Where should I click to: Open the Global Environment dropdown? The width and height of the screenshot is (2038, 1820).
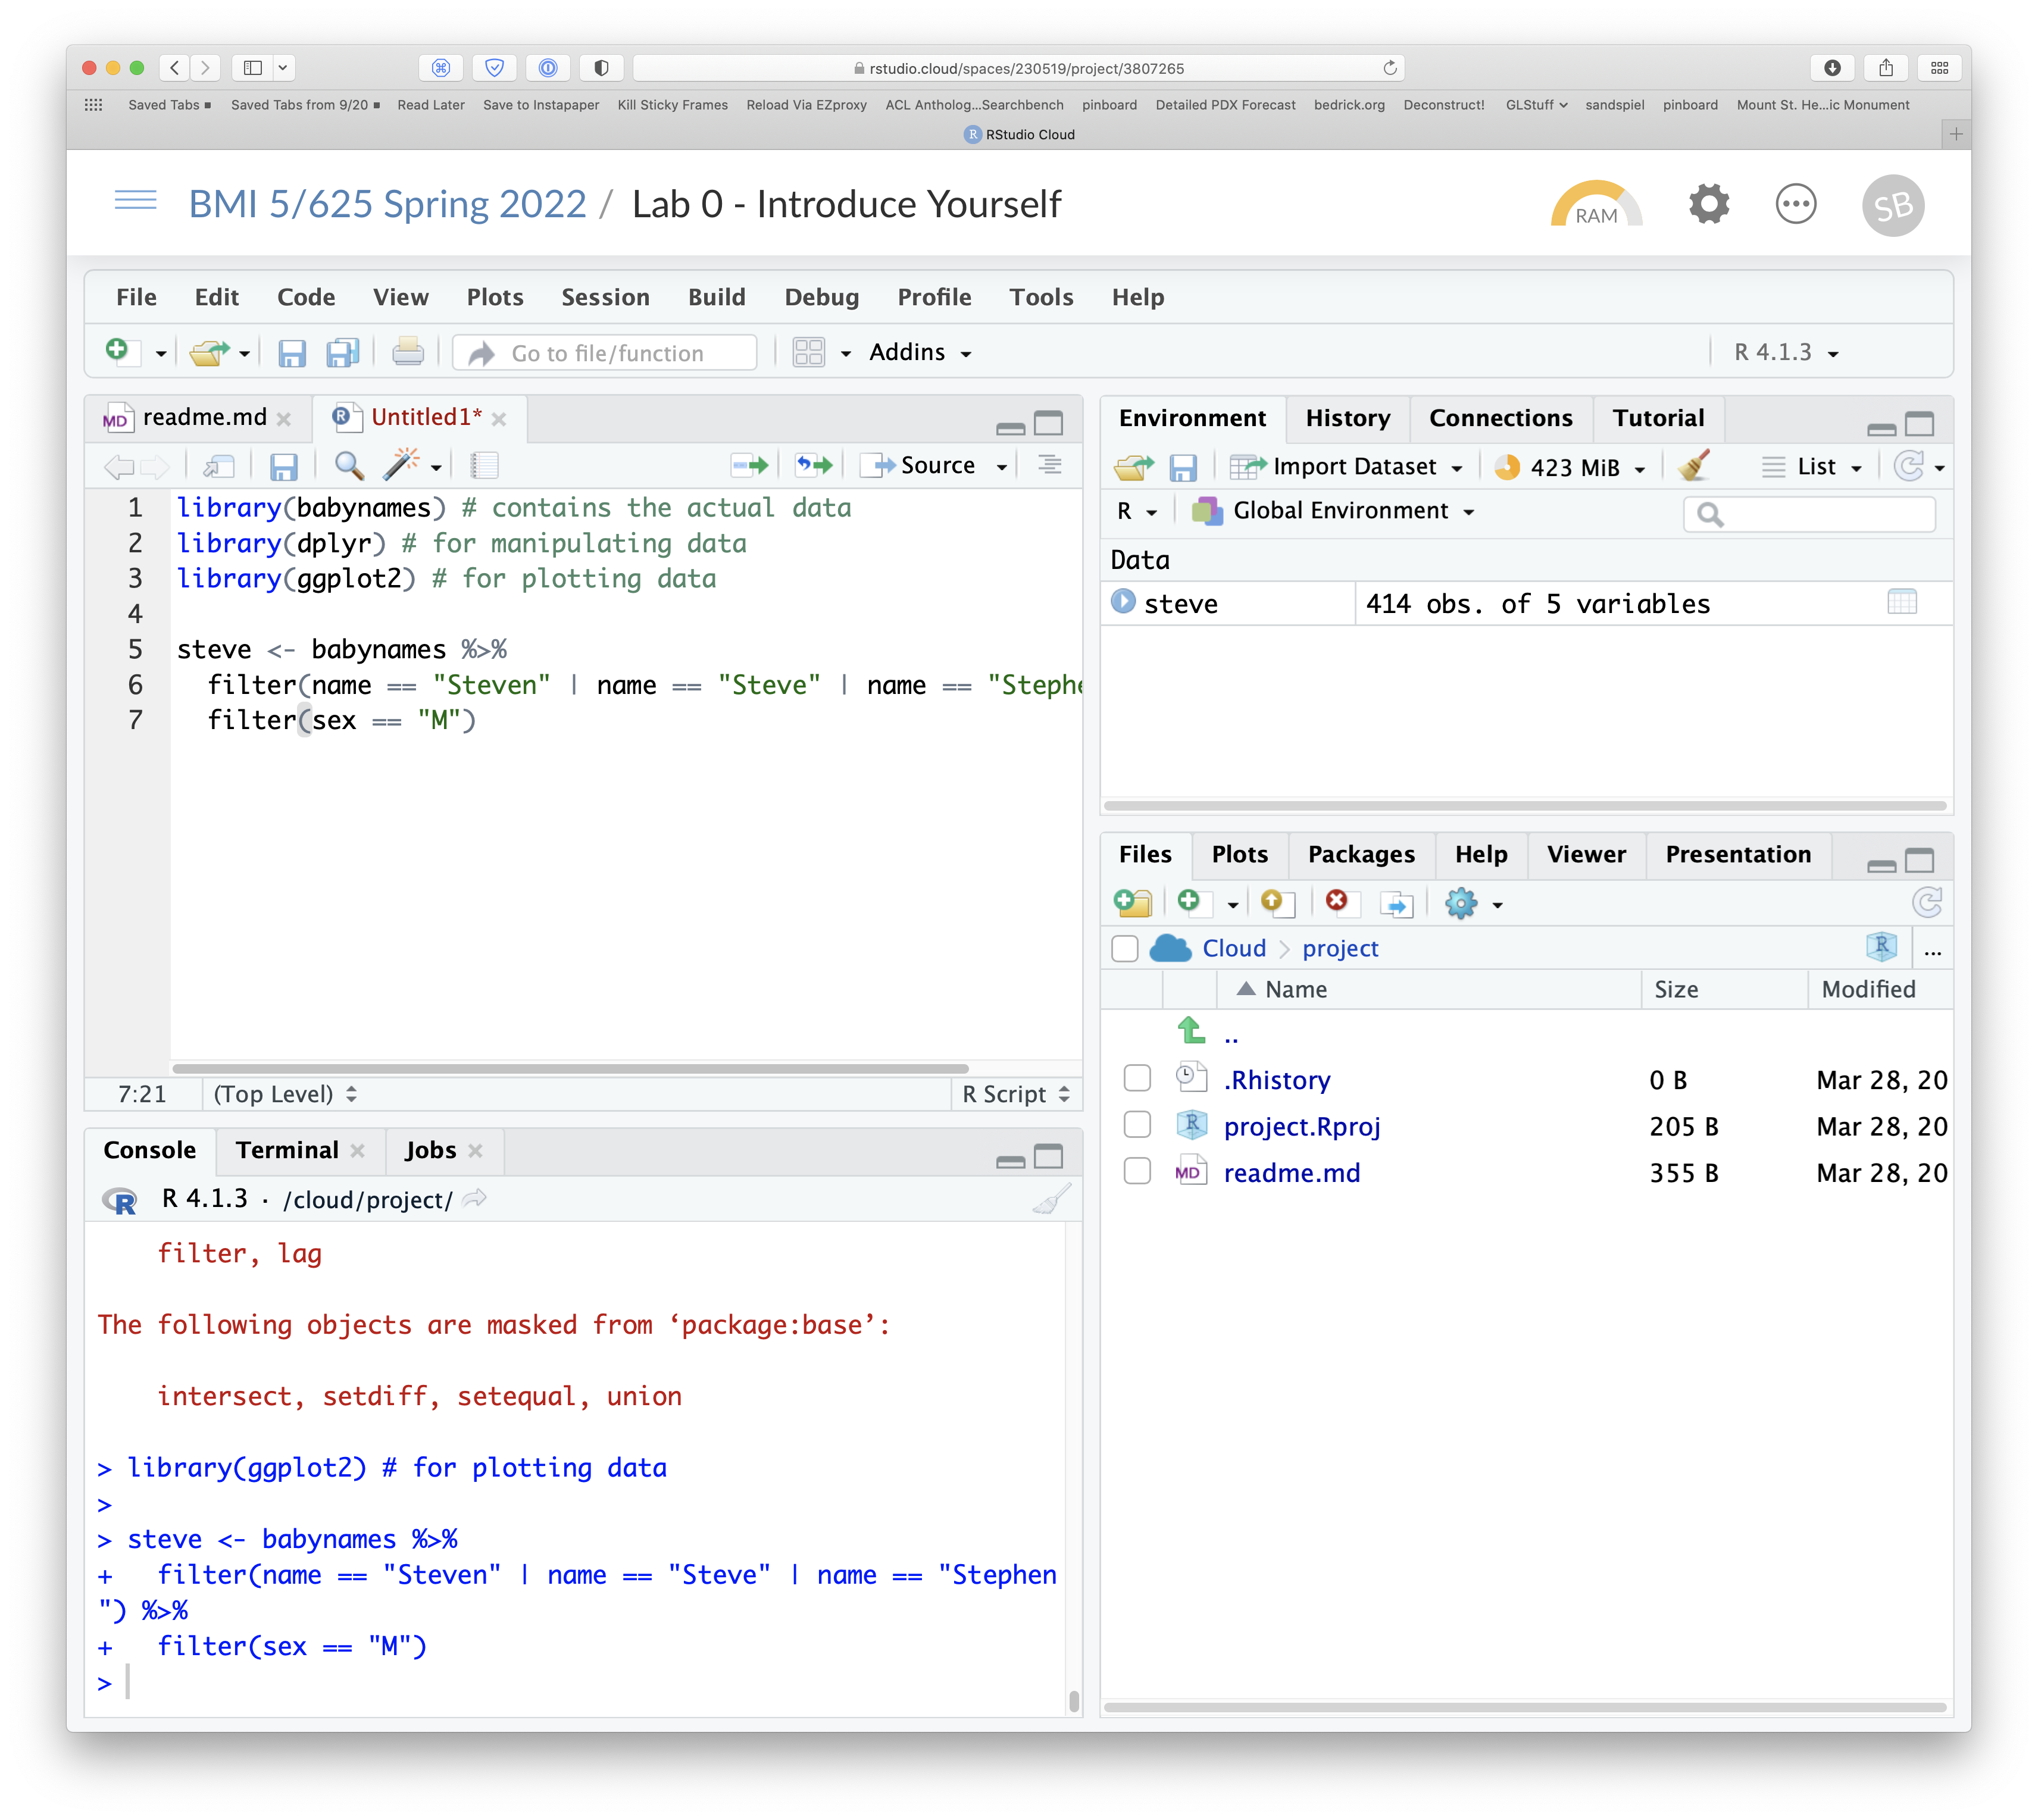coord(1339,511)
